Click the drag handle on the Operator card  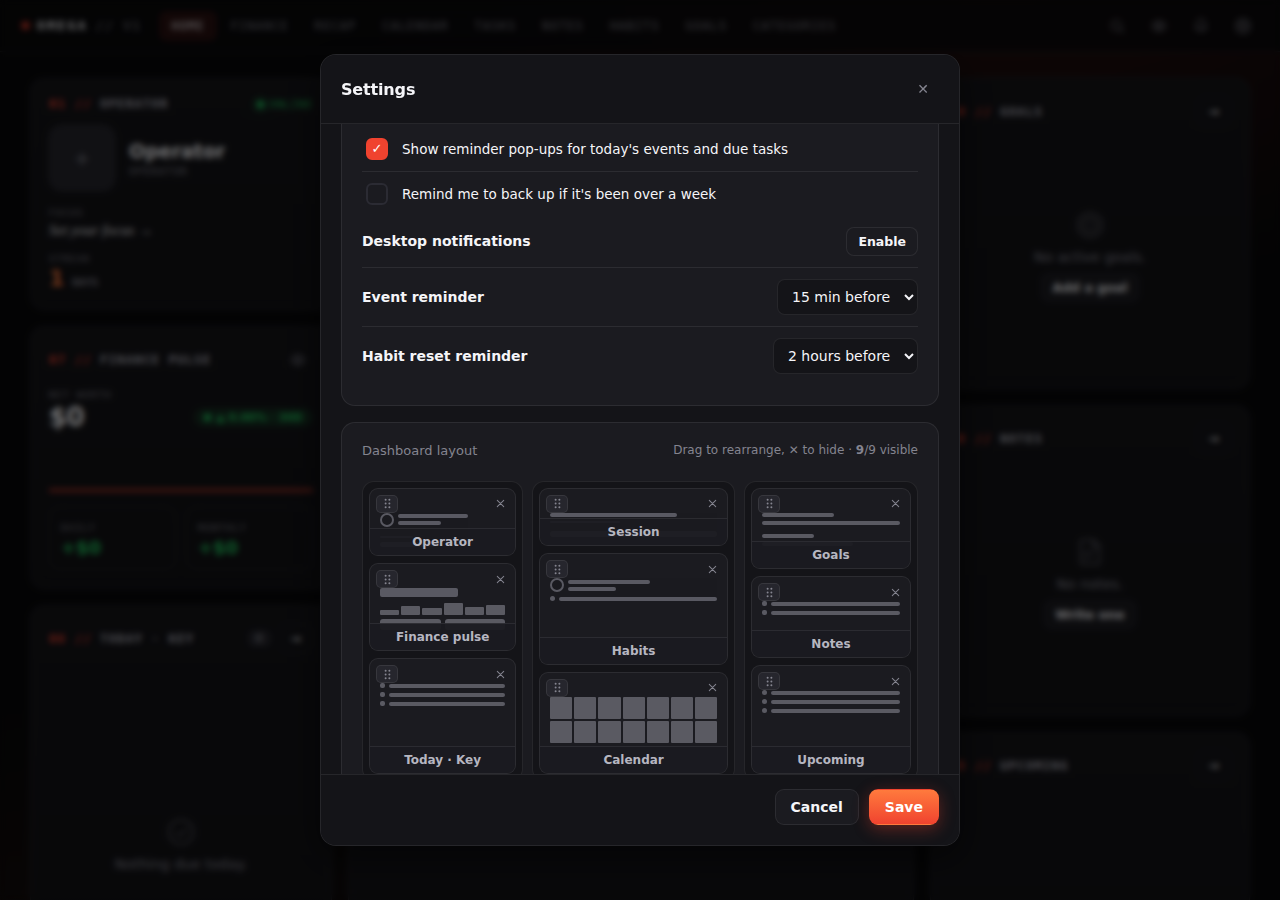(387, 504)
